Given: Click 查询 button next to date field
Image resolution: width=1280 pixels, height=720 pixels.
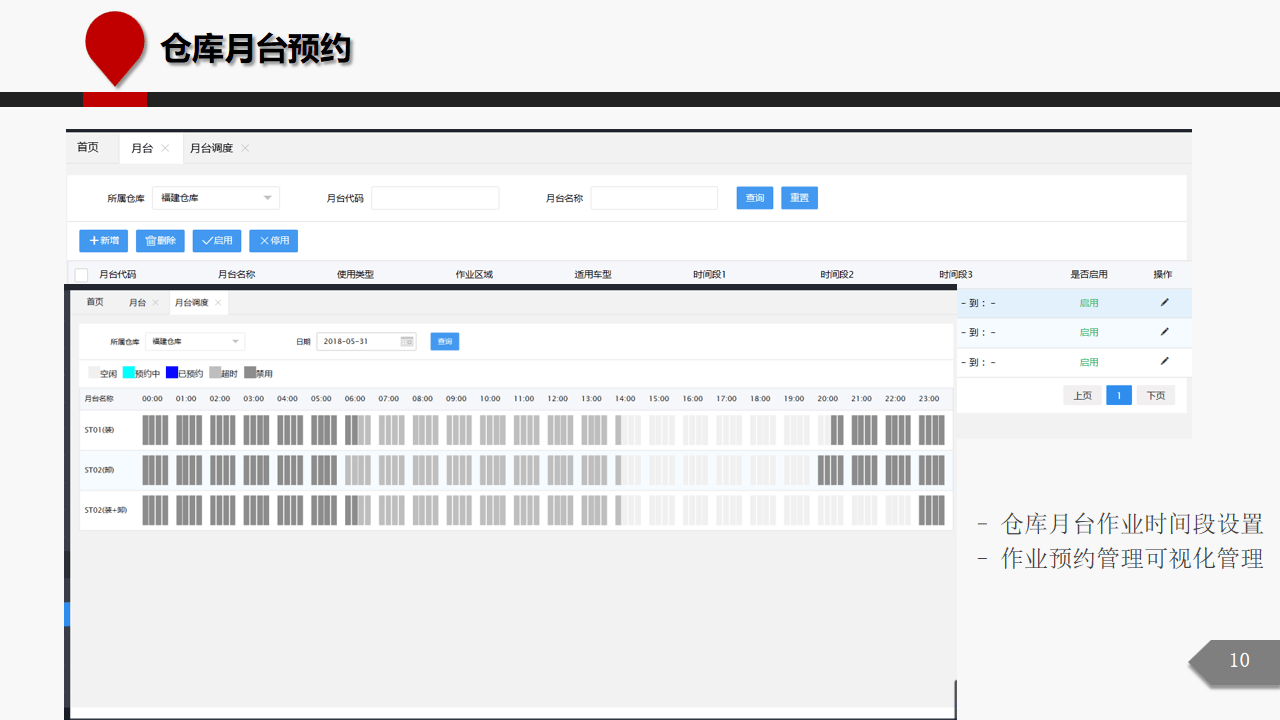Looking at the screenshot, I should point(445,341).
